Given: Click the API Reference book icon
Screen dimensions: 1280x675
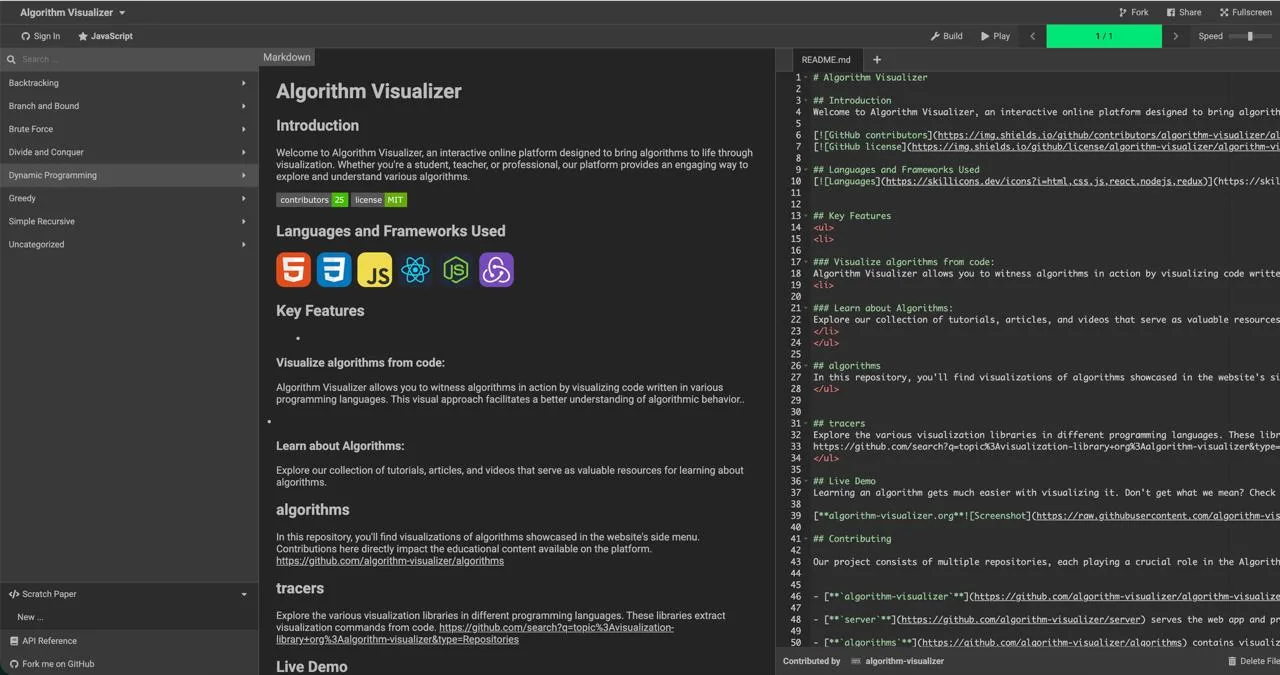Looking at the screenshot, I should pyautogui.click(x=14, y=641).
